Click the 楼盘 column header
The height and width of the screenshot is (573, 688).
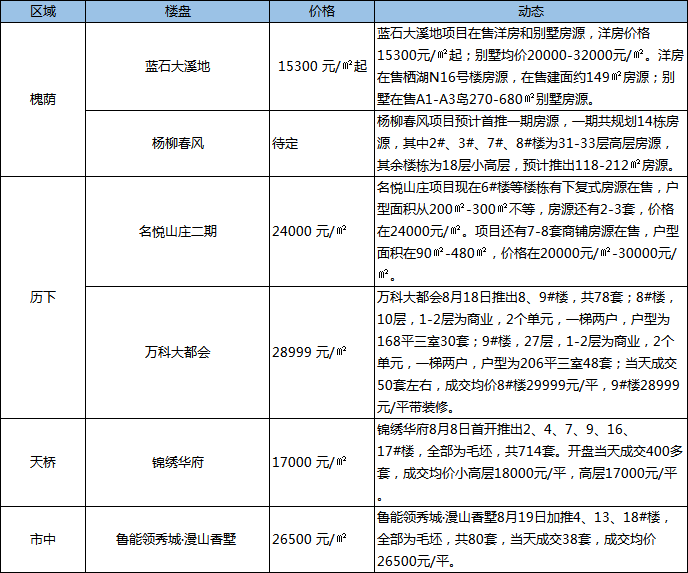(x=177, y=11)
